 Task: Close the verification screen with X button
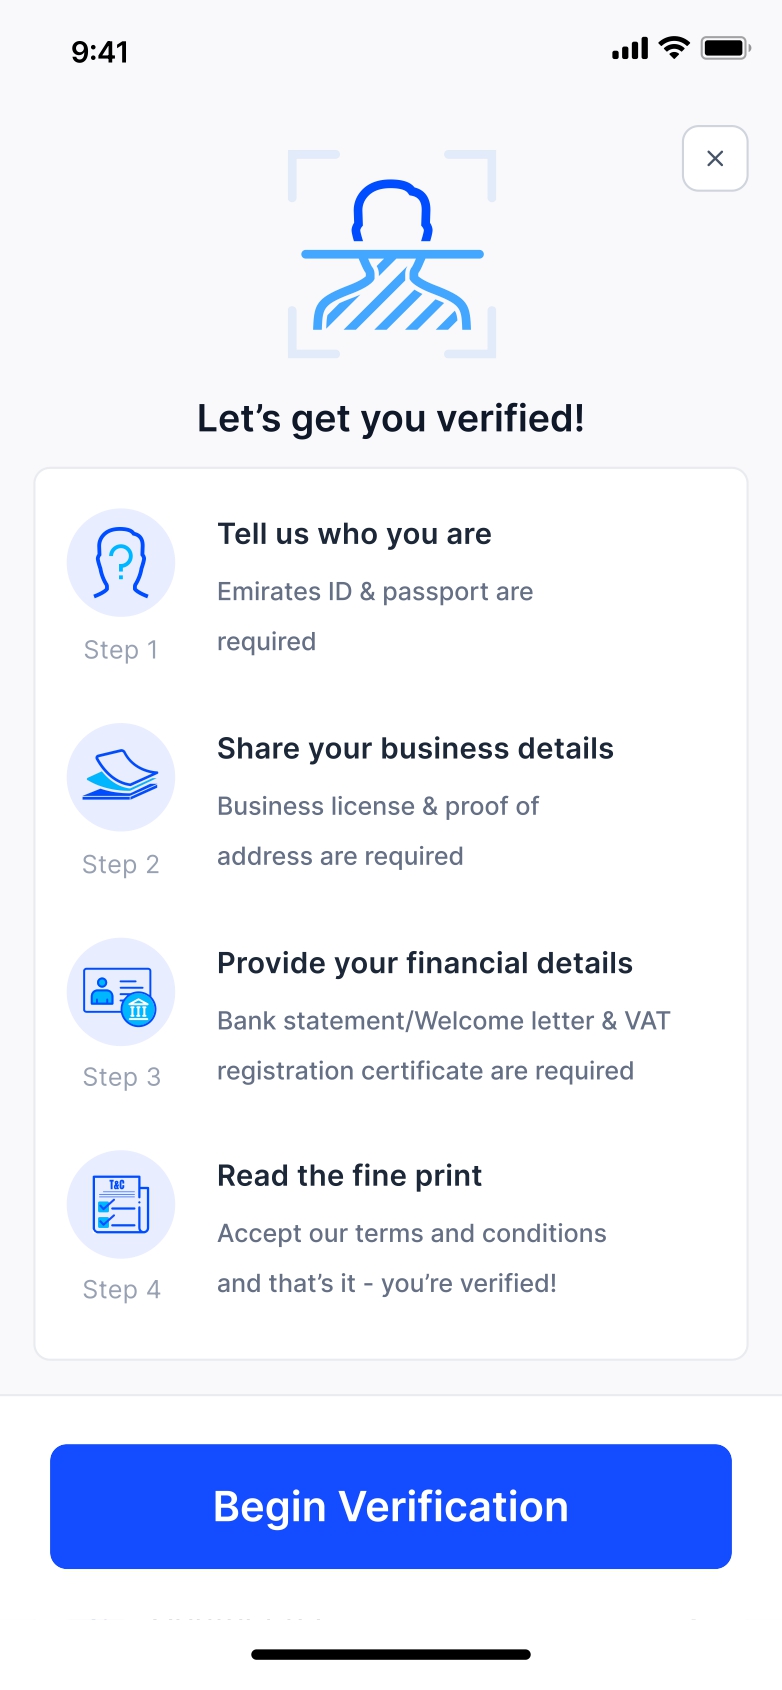pyautogui.click(x=715, y=158)
